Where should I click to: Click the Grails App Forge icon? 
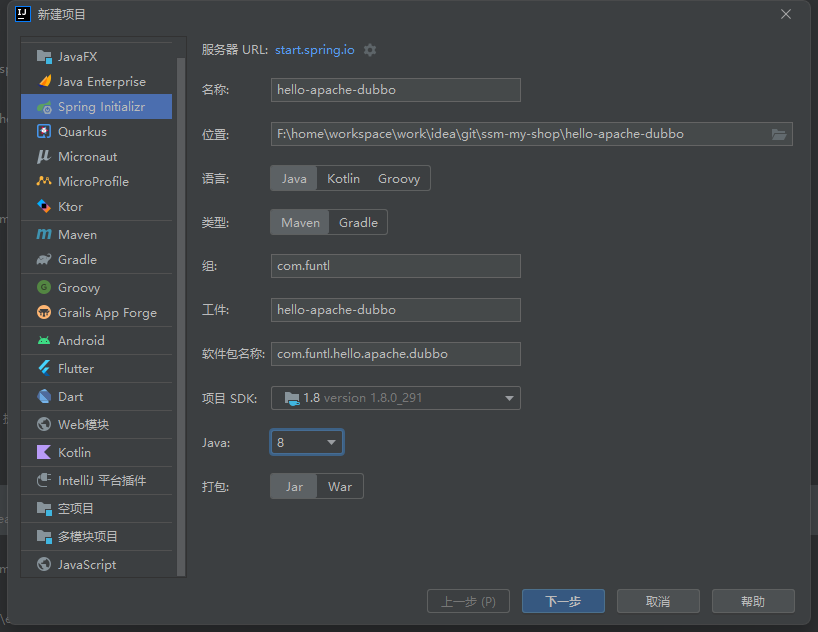[x=44, y=312]
